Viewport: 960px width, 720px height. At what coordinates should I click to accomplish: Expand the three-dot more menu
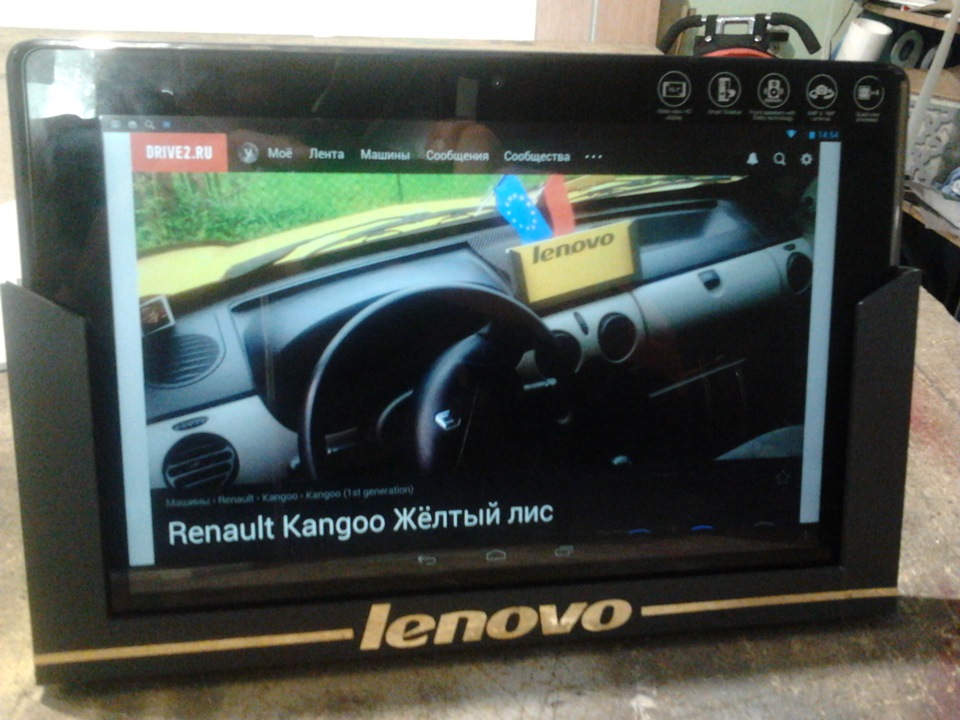(593, 157)
